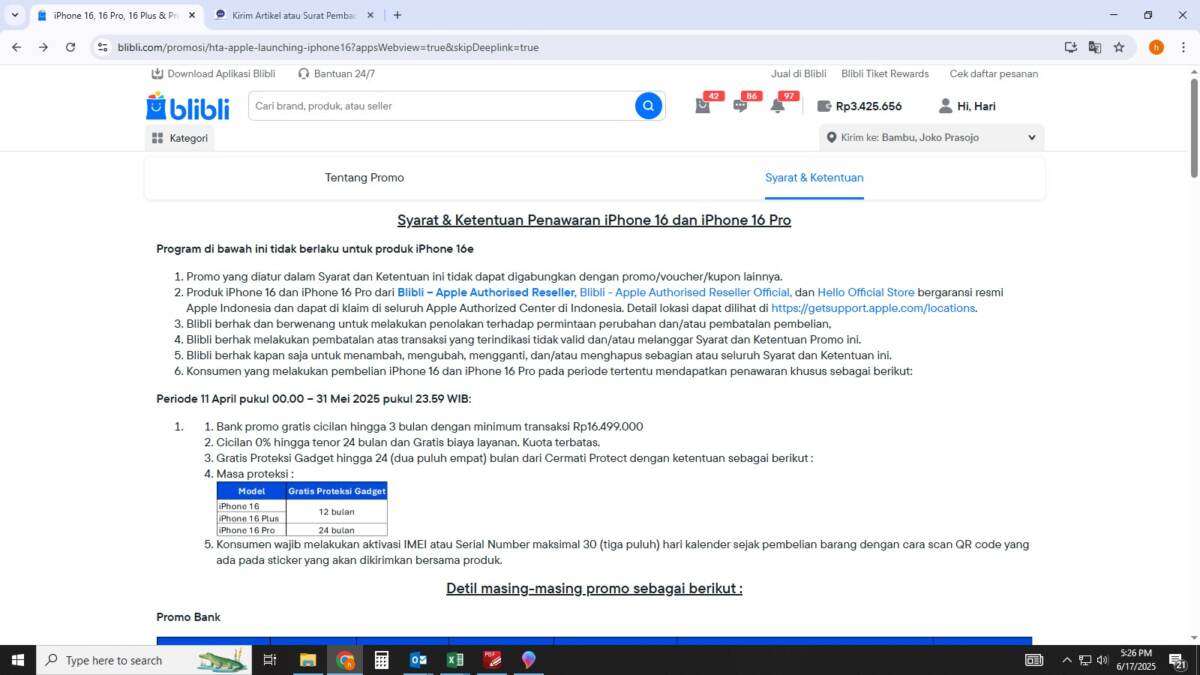Close the Kirim Artikel tab

370,15
